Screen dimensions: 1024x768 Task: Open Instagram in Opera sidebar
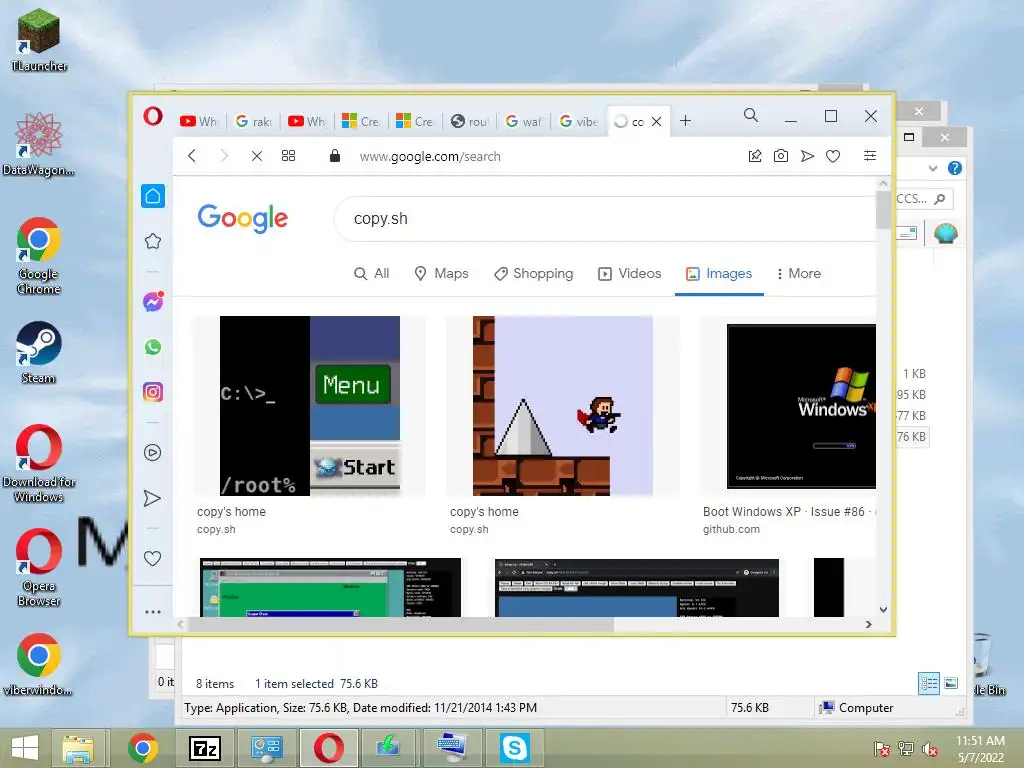pyautogui.click(x=153, y=392)
